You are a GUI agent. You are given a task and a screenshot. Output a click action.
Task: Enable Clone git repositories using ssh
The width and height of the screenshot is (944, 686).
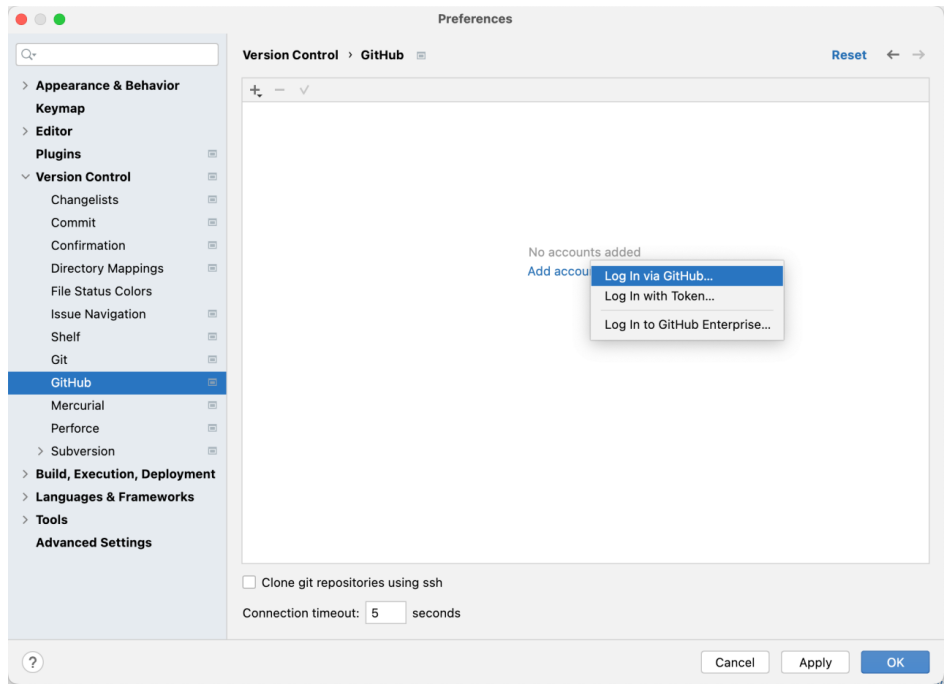click(249, 582)
